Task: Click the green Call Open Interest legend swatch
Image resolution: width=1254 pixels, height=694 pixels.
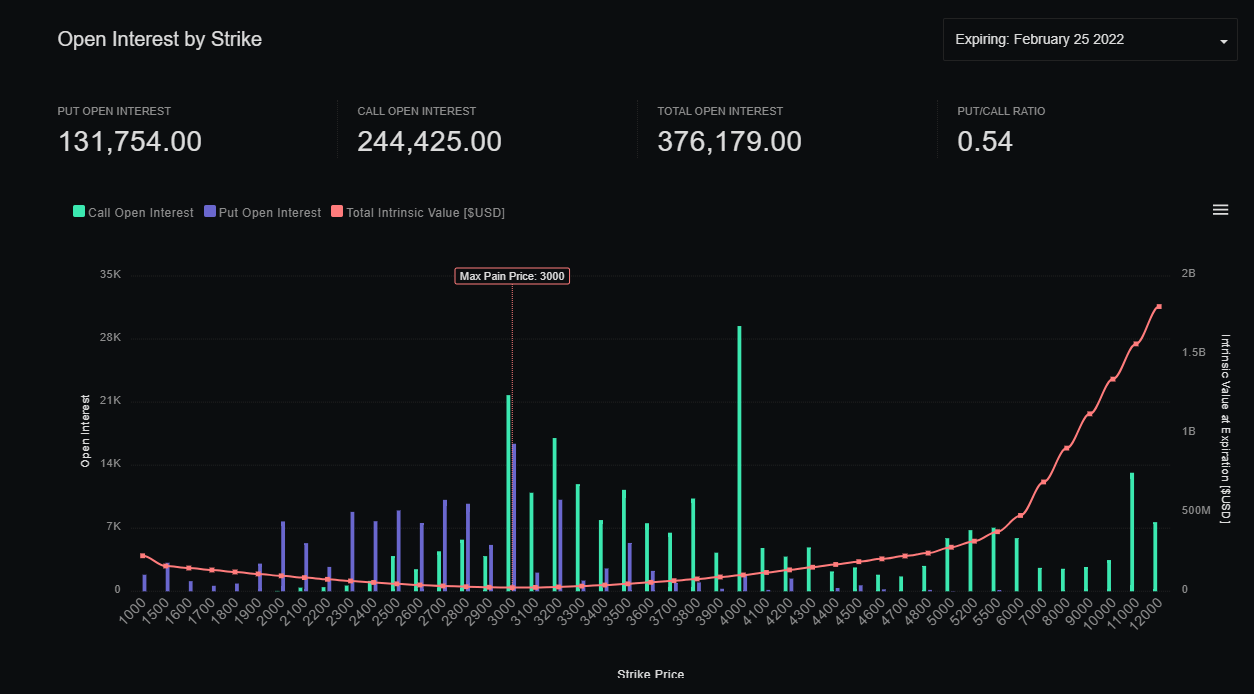Action: pyautogui.click(x=79, y=212)
